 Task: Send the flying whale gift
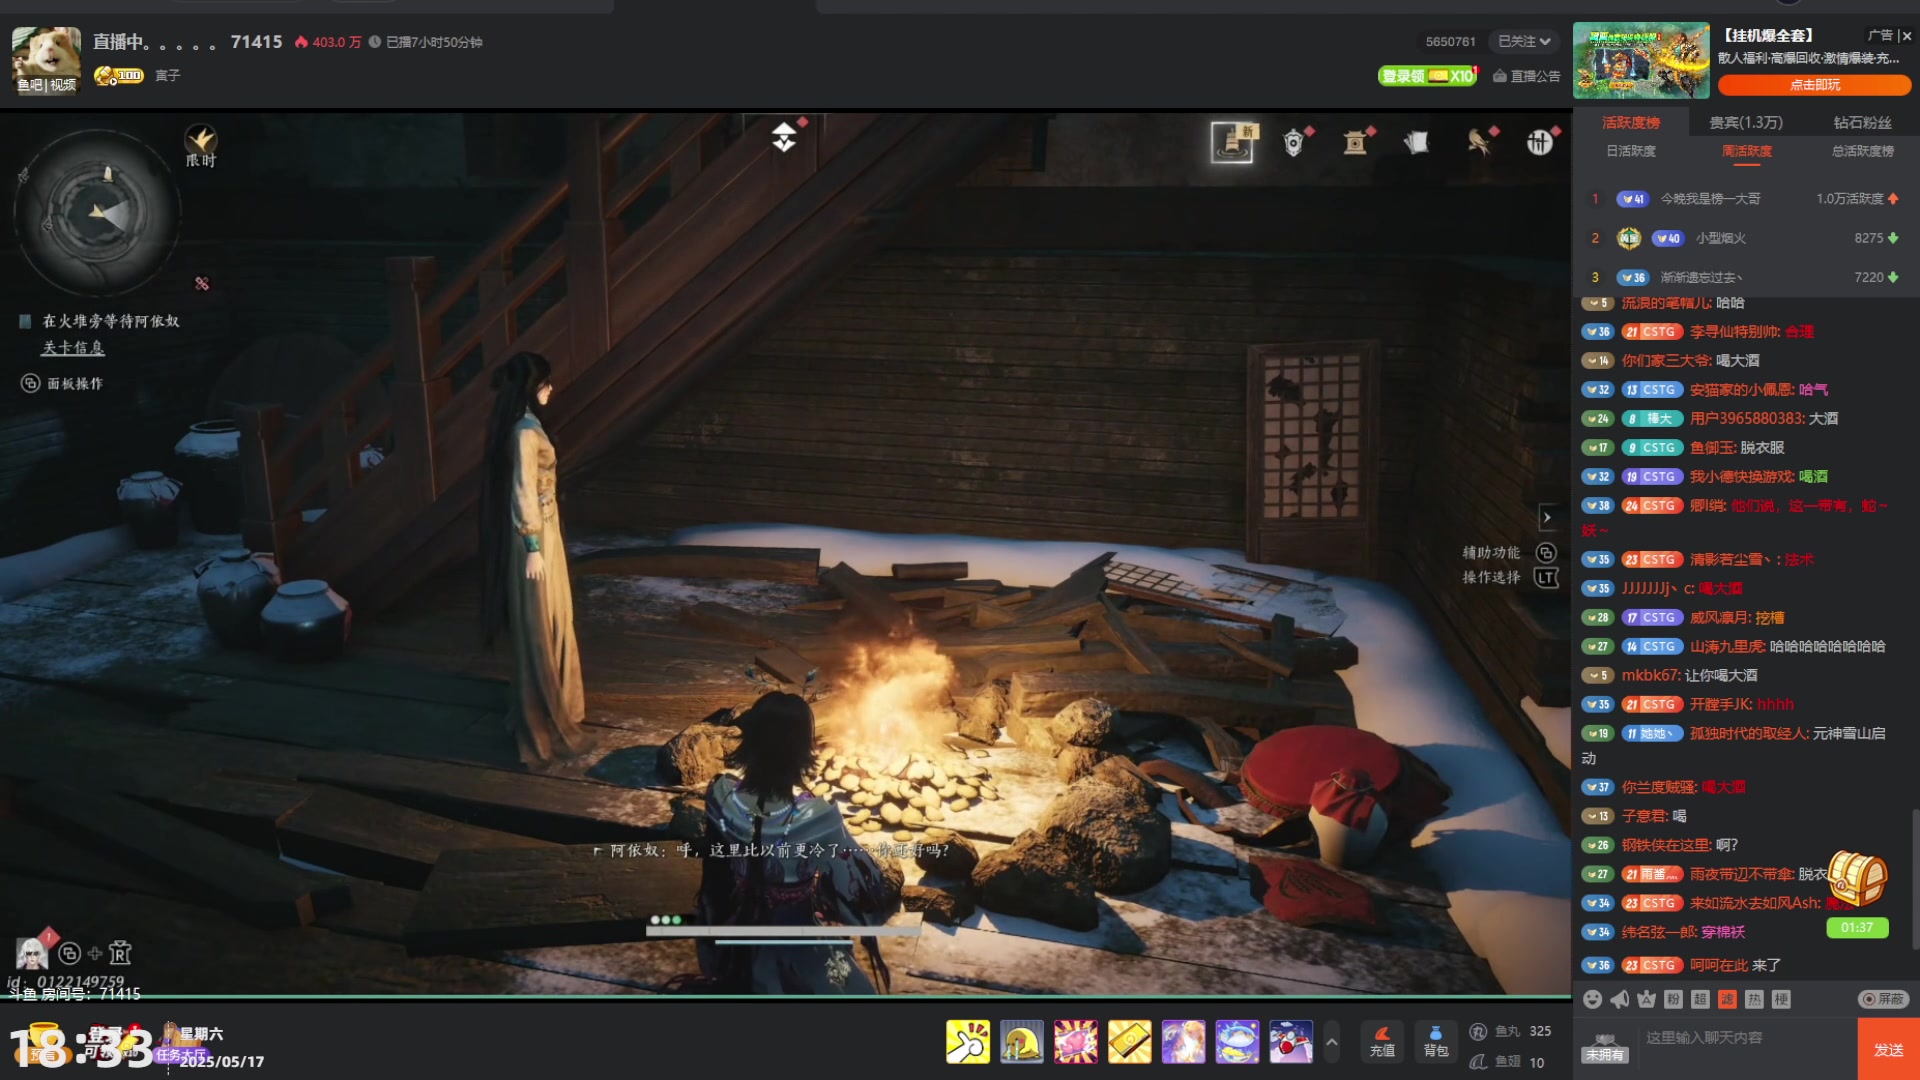(1237, 1042)
